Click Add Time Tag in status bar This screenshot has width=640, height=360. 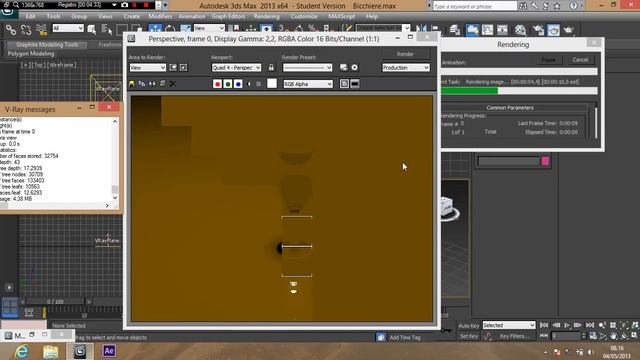click(x=404, y=338)
